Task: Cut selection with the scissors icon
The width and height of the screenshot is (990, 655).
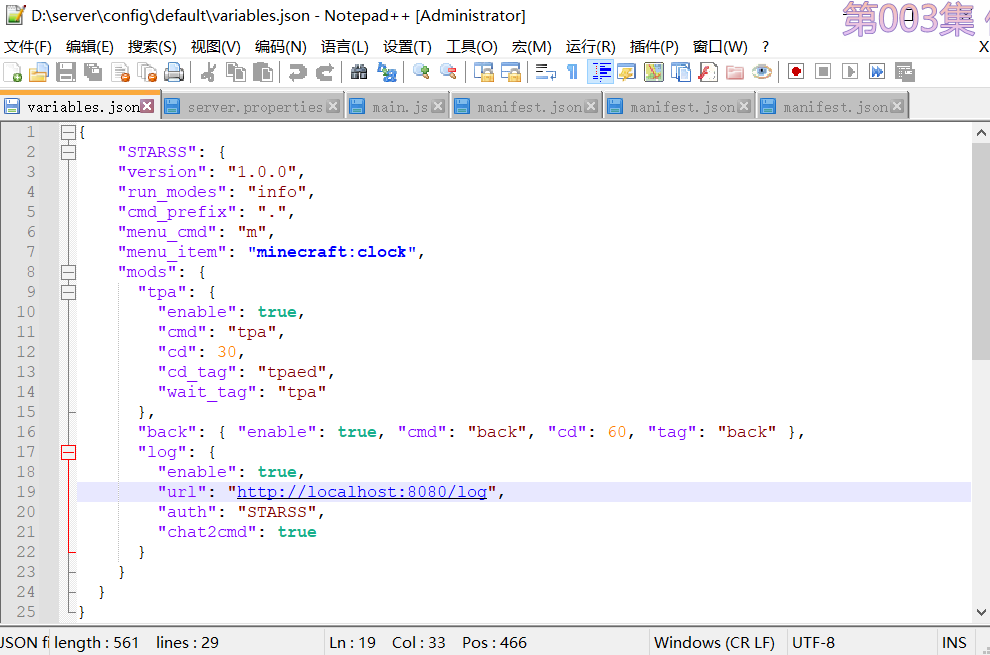Action: 208,73
